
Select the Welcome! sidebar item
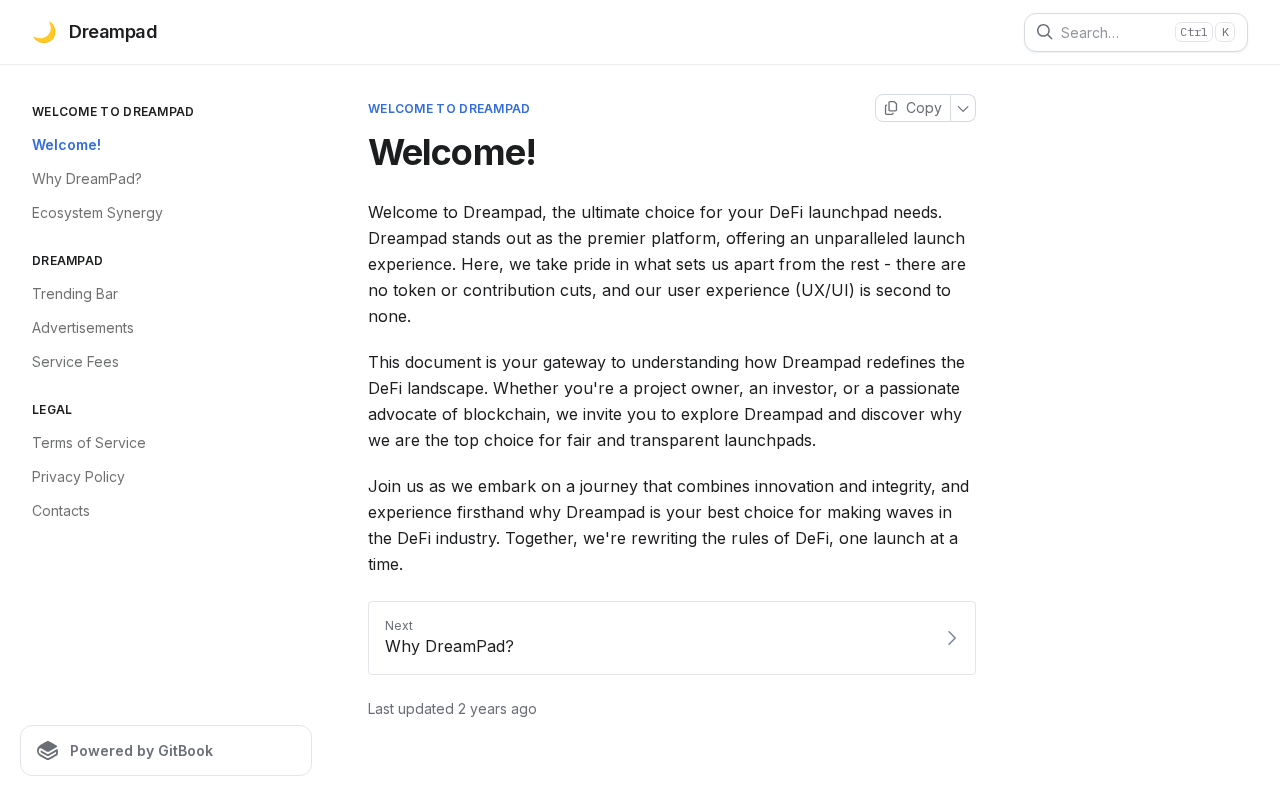coord(66,145)
